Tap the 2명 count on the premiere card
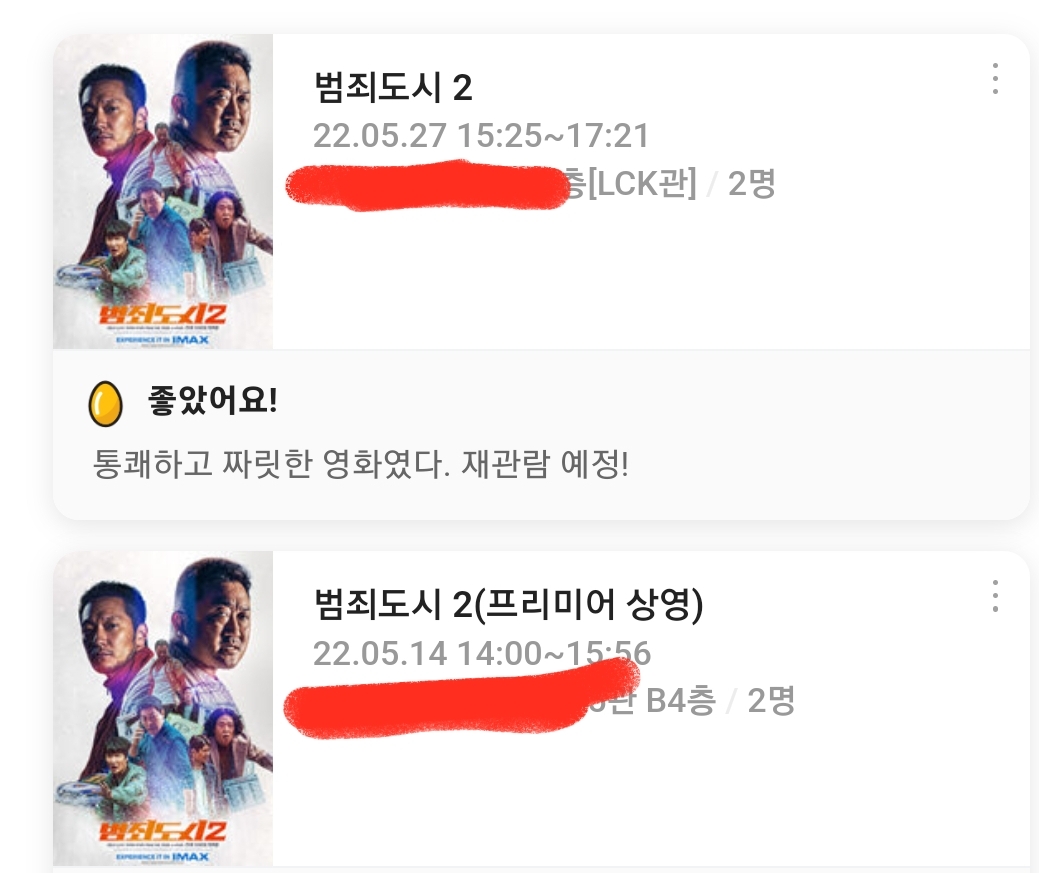1039x873 pixels. tap(770, 701)
